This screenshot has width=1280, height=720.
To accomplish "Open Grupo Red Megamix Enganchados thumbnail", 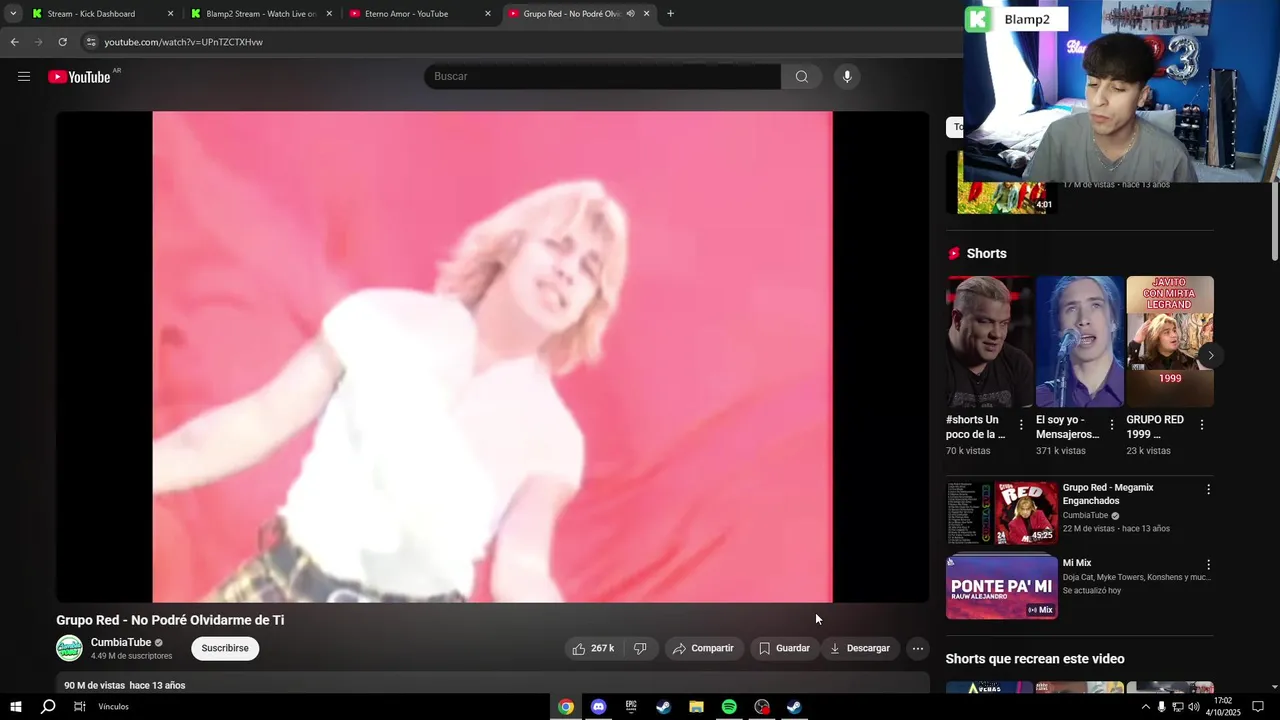I will point(1001,513).
